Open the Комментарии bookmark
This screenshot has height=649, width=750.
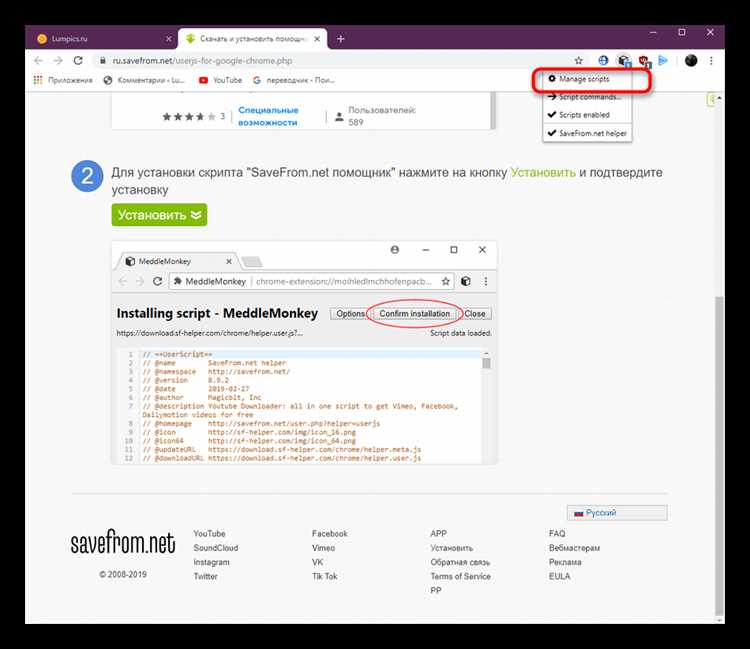(x=144, y=80)
